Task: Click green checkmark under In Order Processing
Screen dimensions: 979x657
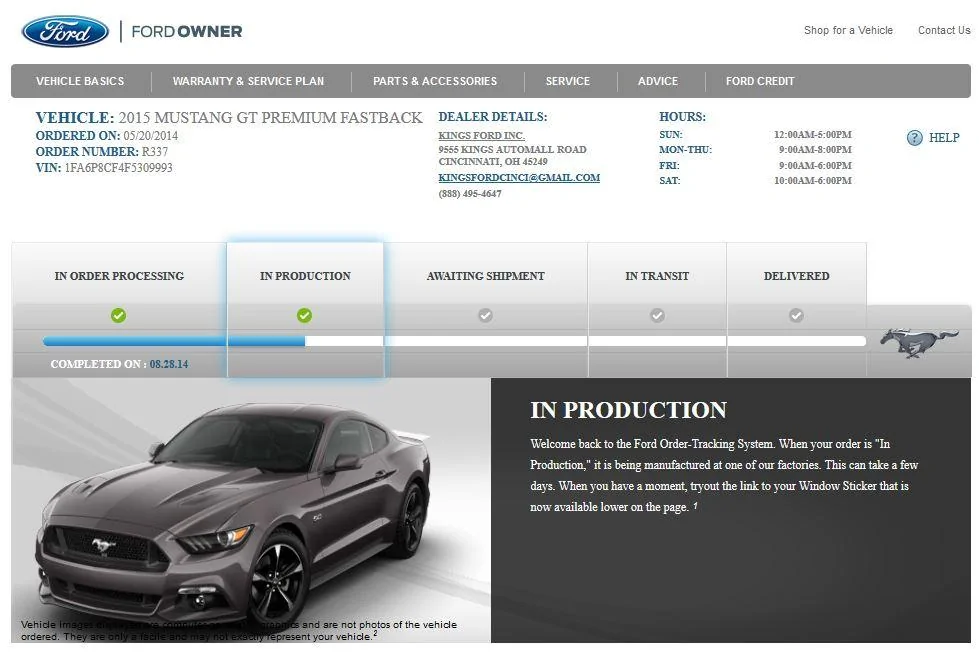Action: click(x=119, y=315)
